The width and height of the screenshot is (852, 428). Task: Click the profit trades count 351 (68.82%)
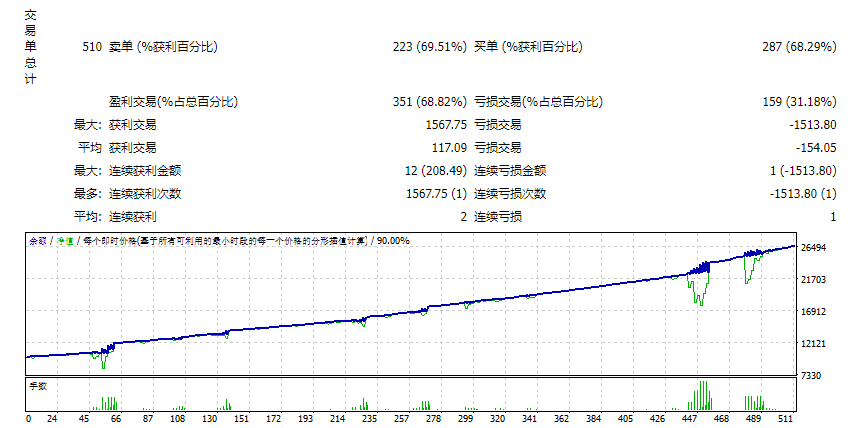coord(430,102)
